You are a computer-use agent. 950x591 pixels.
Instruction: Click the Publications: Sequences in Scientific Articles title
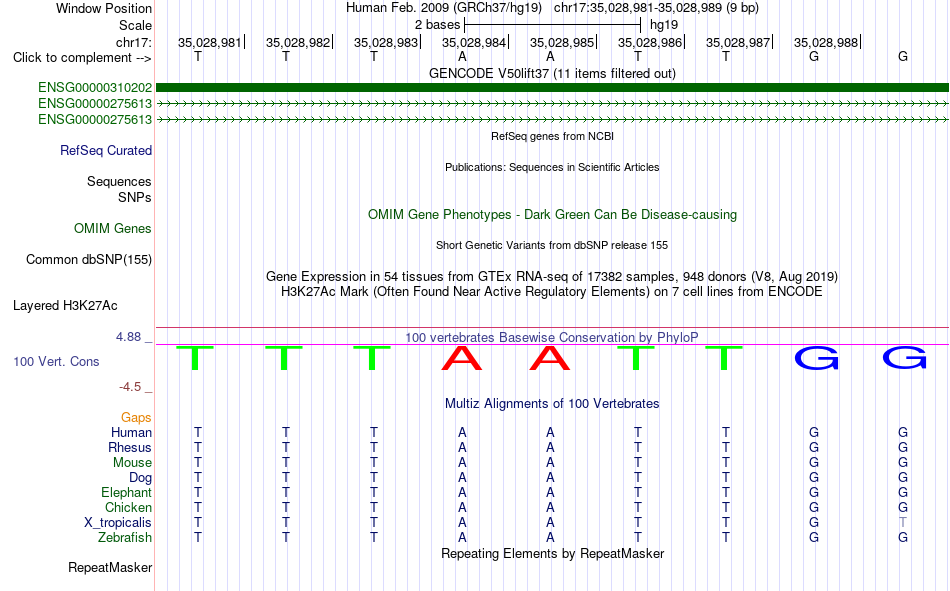pyautogui.click(x=552, y=167)
